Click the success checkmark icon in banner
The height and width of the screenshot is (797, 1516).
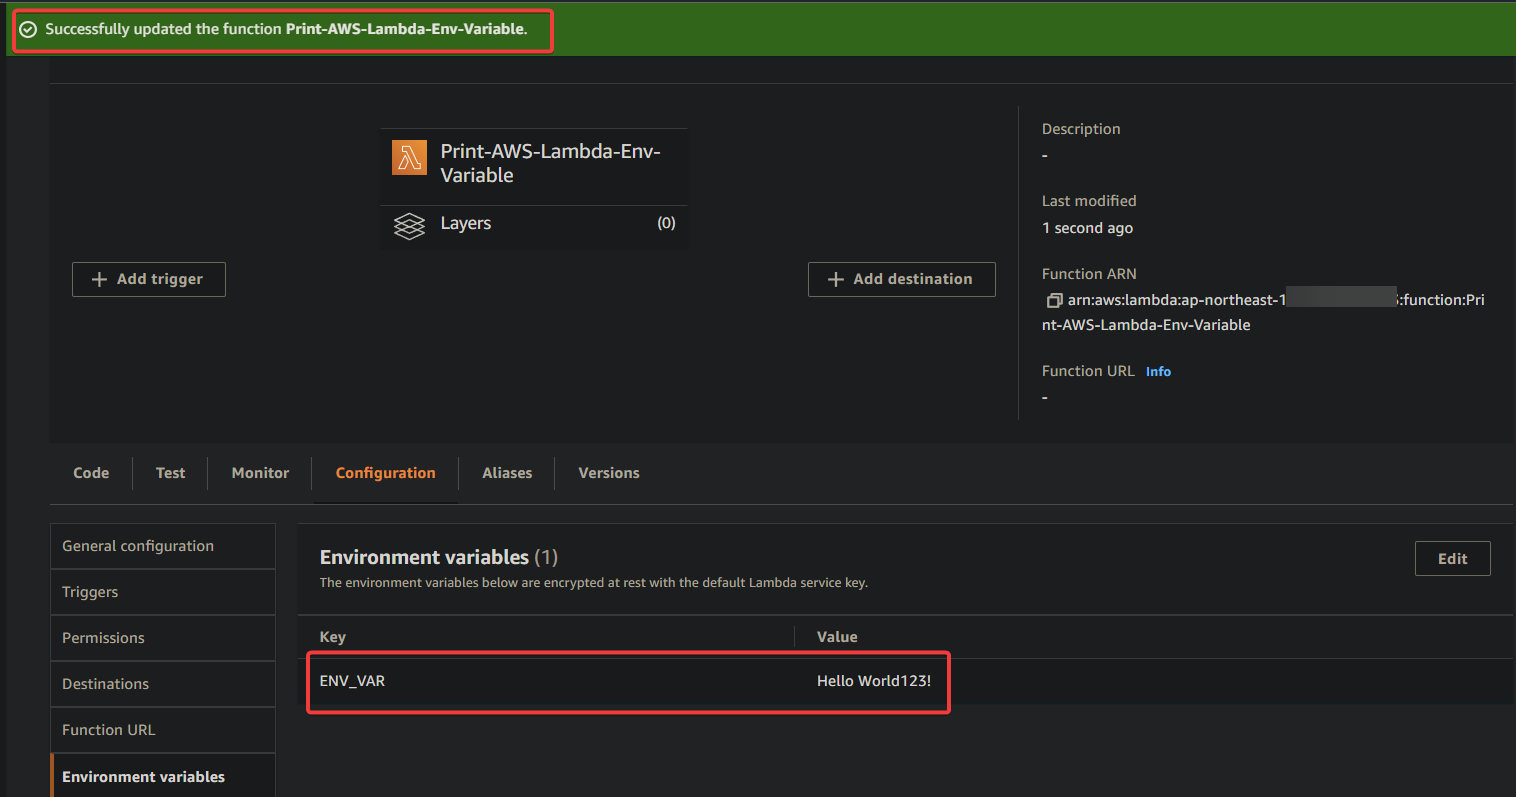(28, 29)
